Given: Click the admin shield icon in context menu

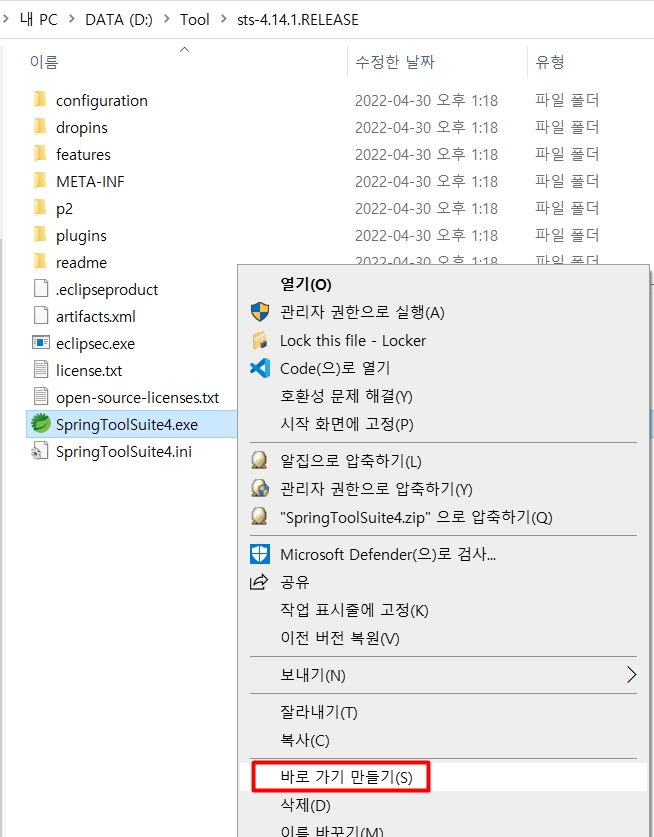Looking at the screenshot, I should pos(260,312).
